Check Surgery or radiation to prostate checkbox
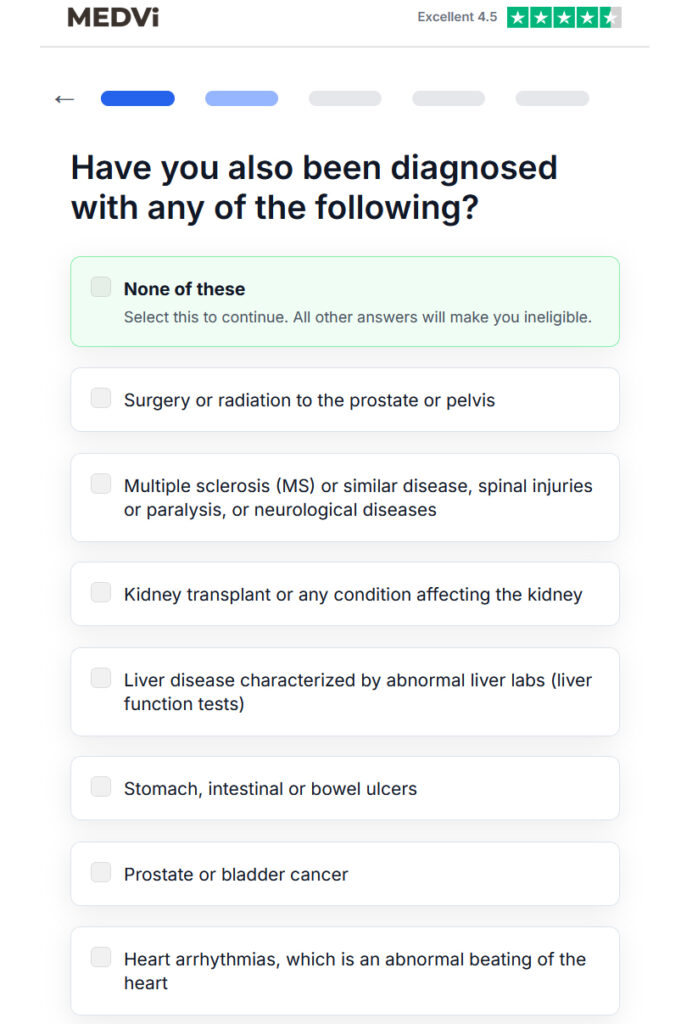The image size is (681, 1024). point(101,398)
